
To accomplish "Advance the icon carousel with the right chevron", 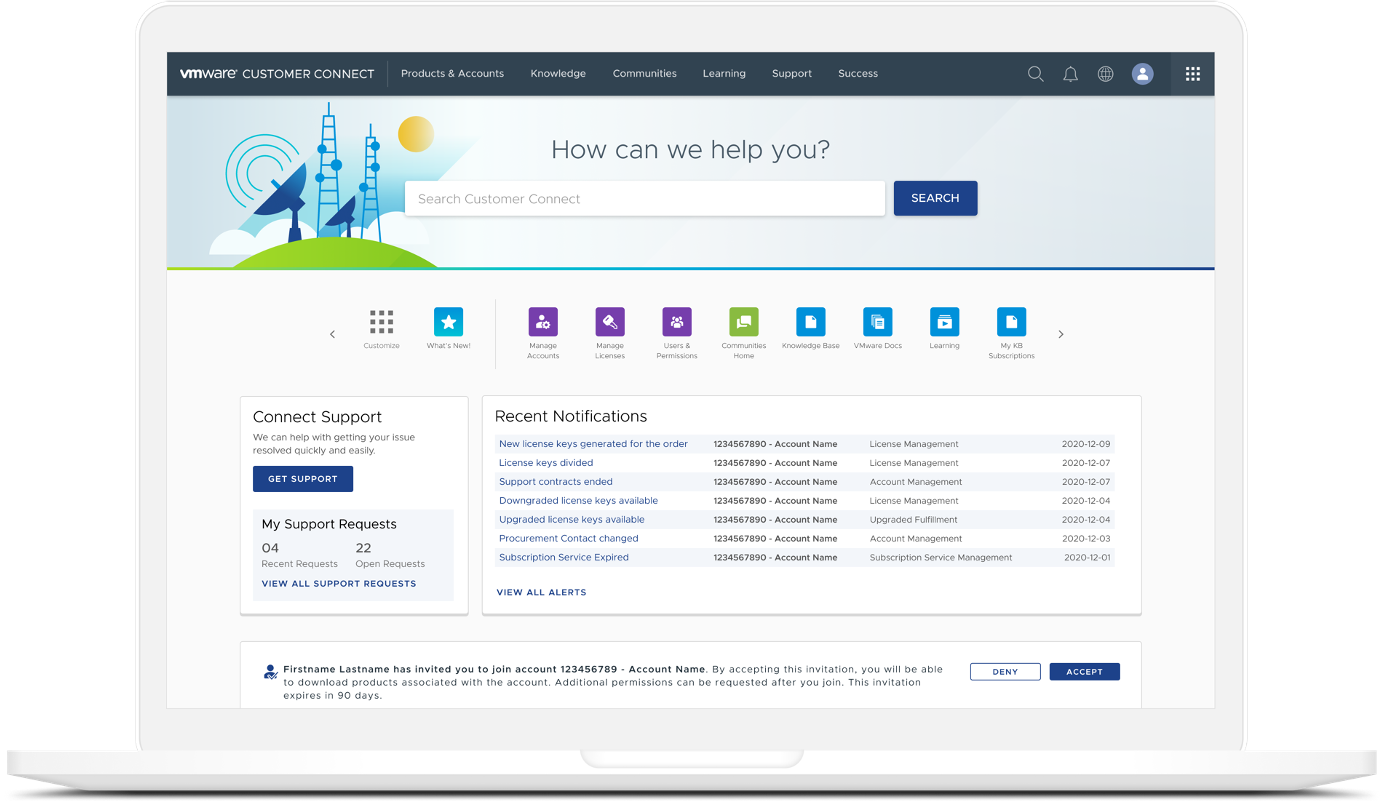I will [x=1060, y=333].
